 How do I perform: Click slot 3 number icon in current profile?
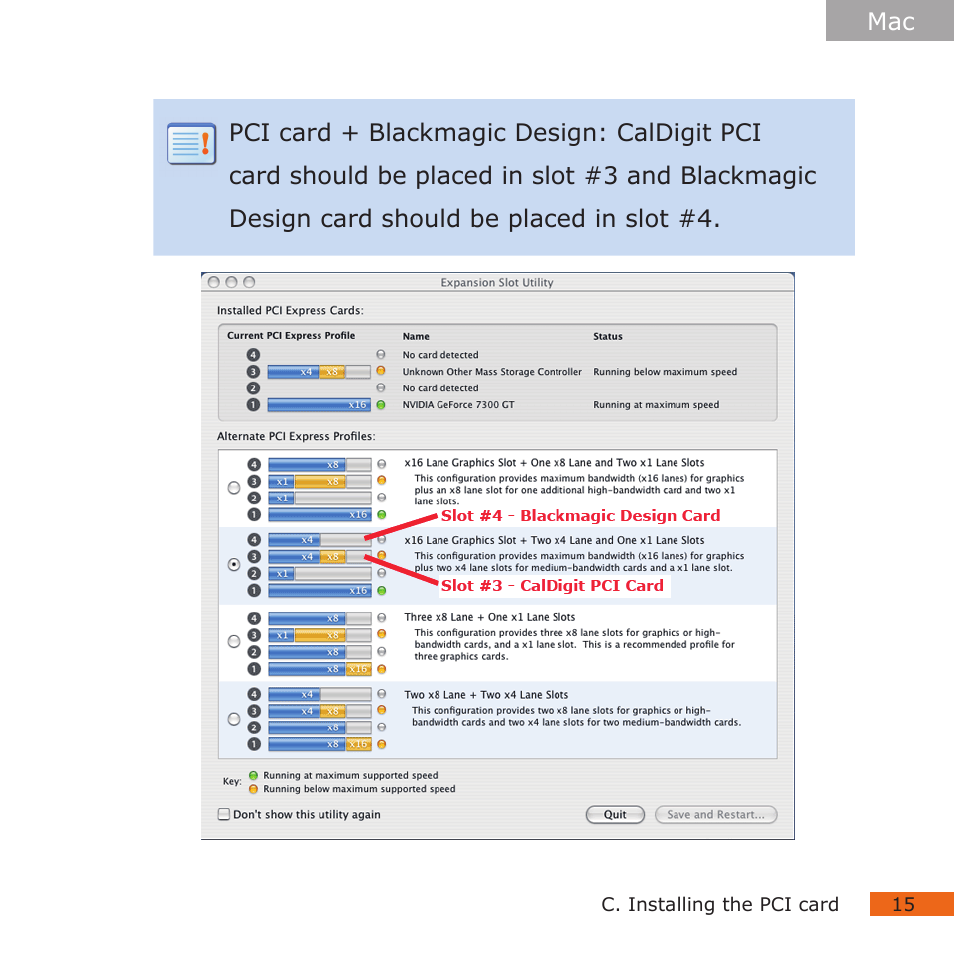253,372
